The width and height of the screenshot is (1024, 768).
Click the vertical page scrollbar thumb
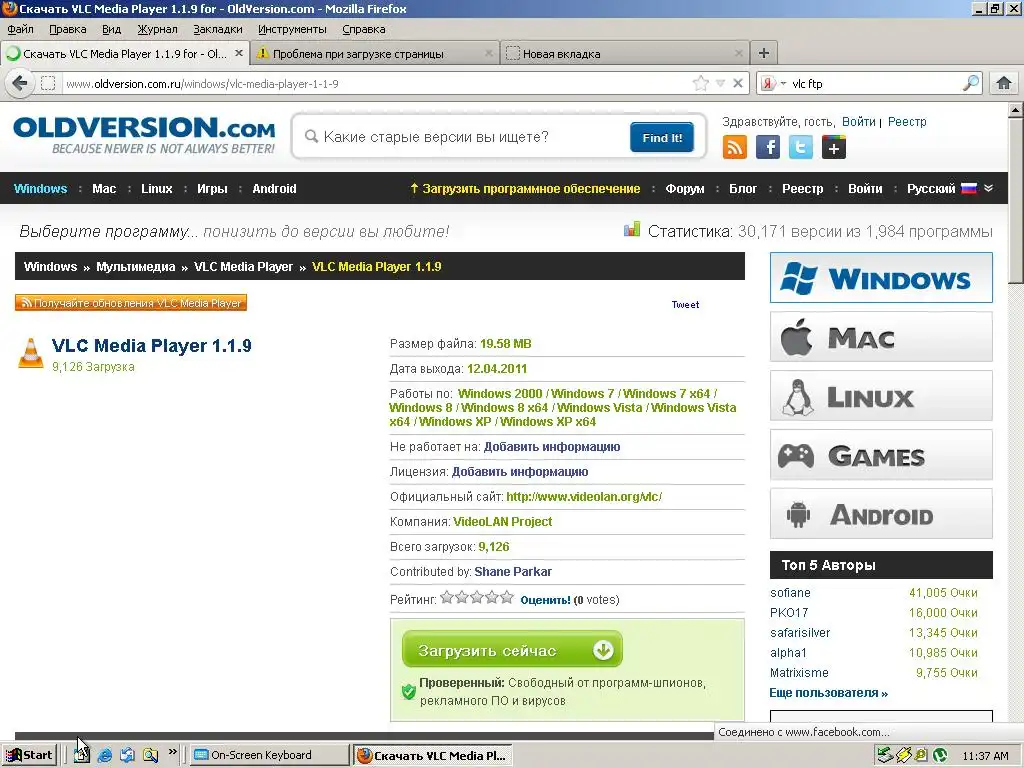[x=1016, y=200]
